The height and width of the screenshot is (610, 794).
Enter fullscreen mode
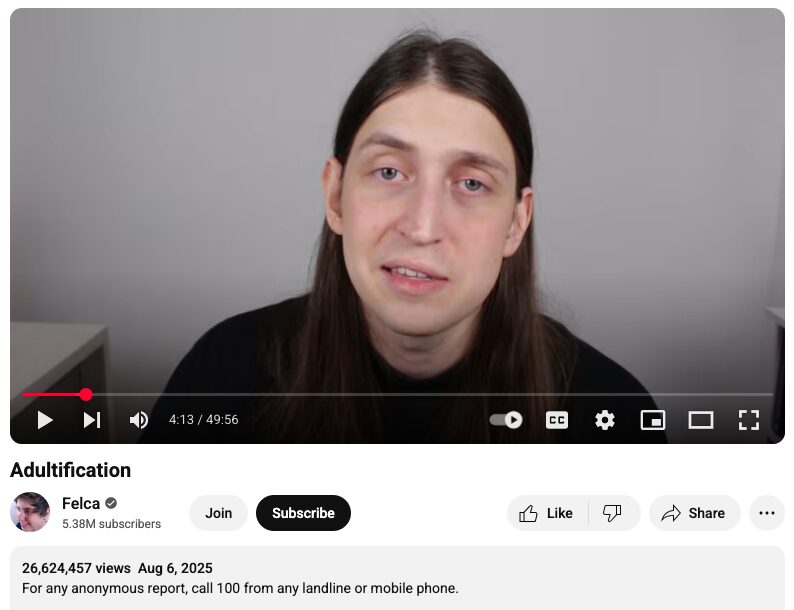[x=749, y=420]
